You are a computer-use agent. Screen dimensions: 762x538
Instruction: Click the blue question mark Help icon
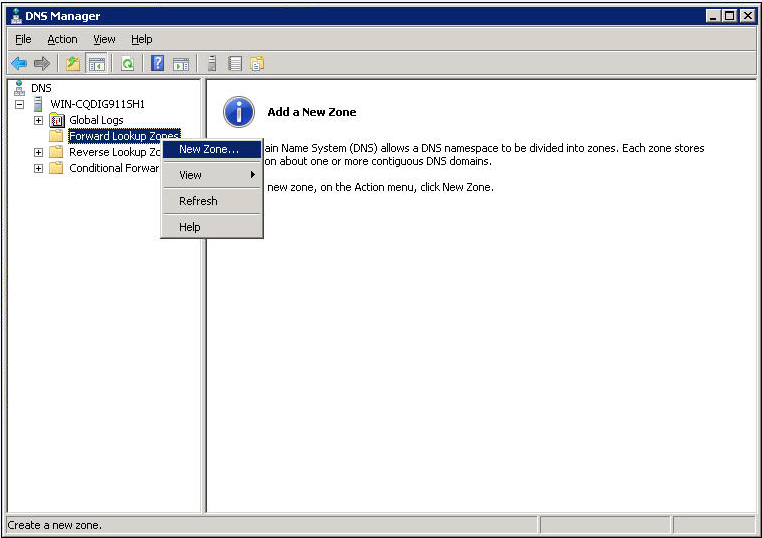pyautogui.click(x=157, y=63)
